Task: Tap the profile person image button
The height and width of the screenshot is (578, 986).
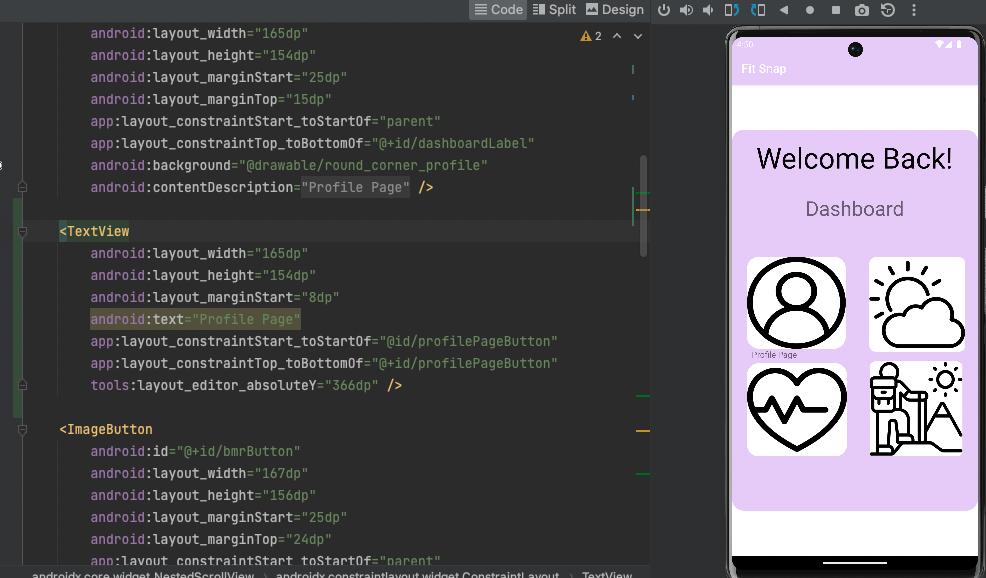Action: 796,303
